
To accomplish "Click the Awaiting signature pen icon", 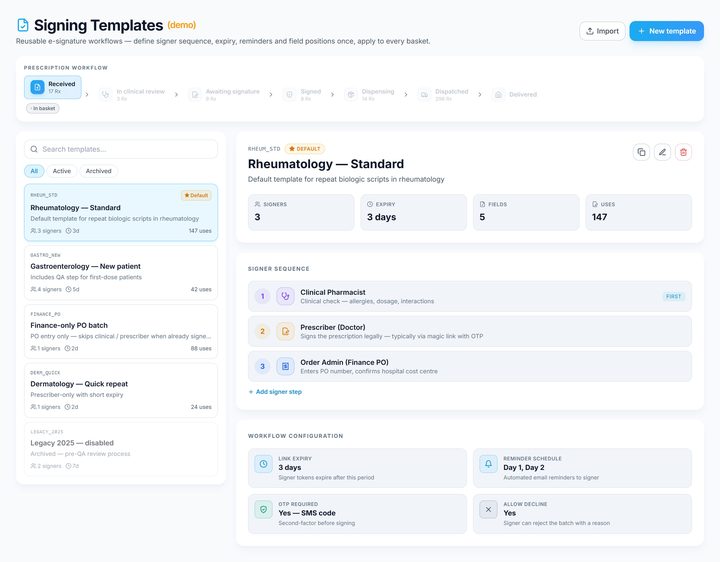I will 195,95.
